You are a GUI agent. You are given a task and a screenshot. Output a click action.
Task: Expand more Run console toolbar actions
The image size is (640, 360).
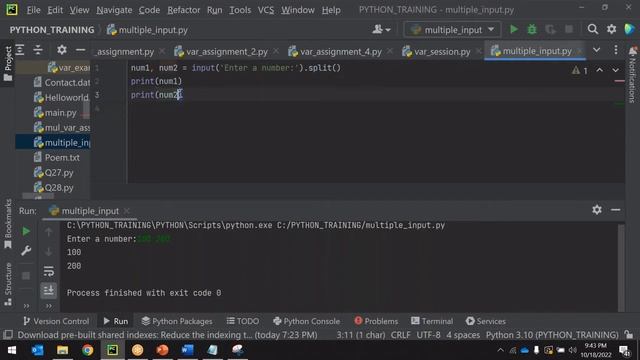coord(49,306)
